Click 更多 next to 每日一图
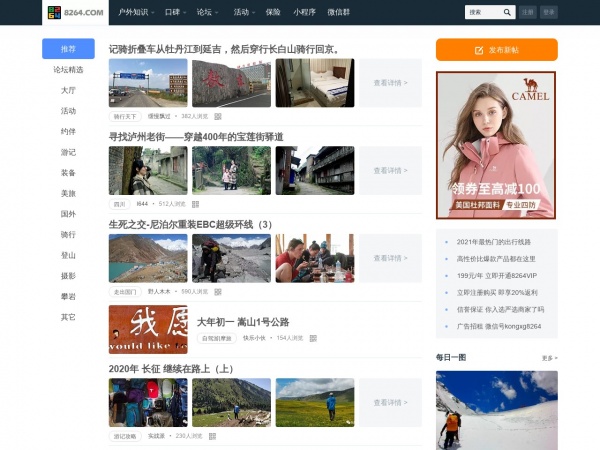This screenshot has height=450, width=600. click(x=549, y=358)
